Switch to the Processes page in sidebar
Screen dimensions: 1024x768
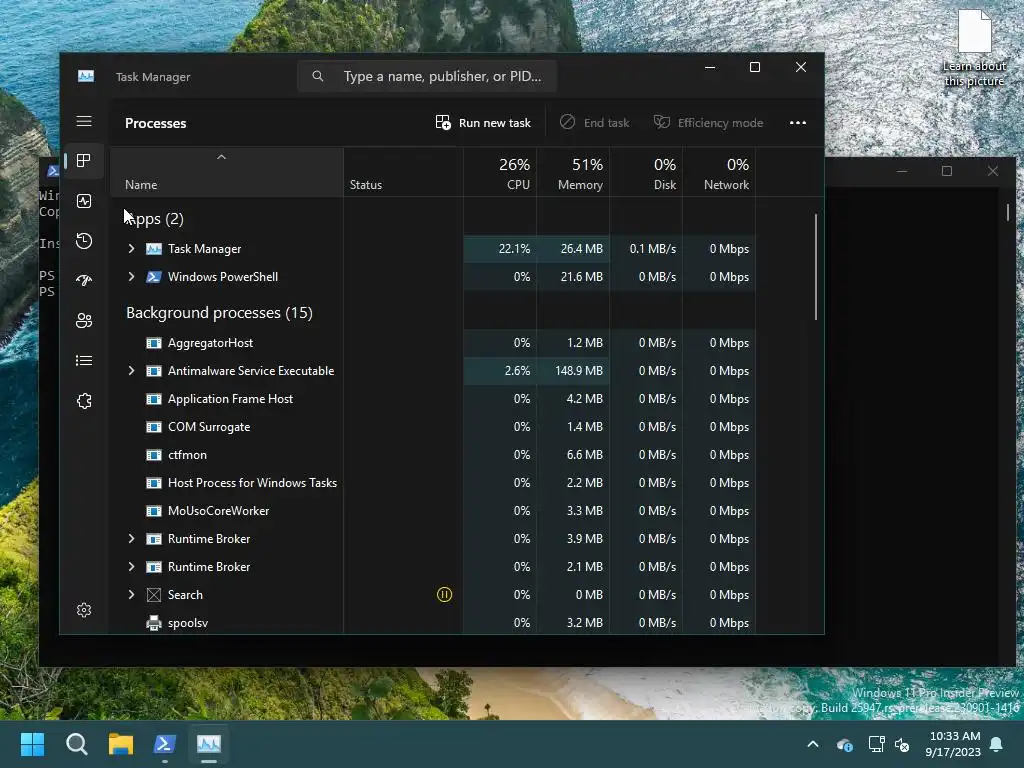point(84,161)
